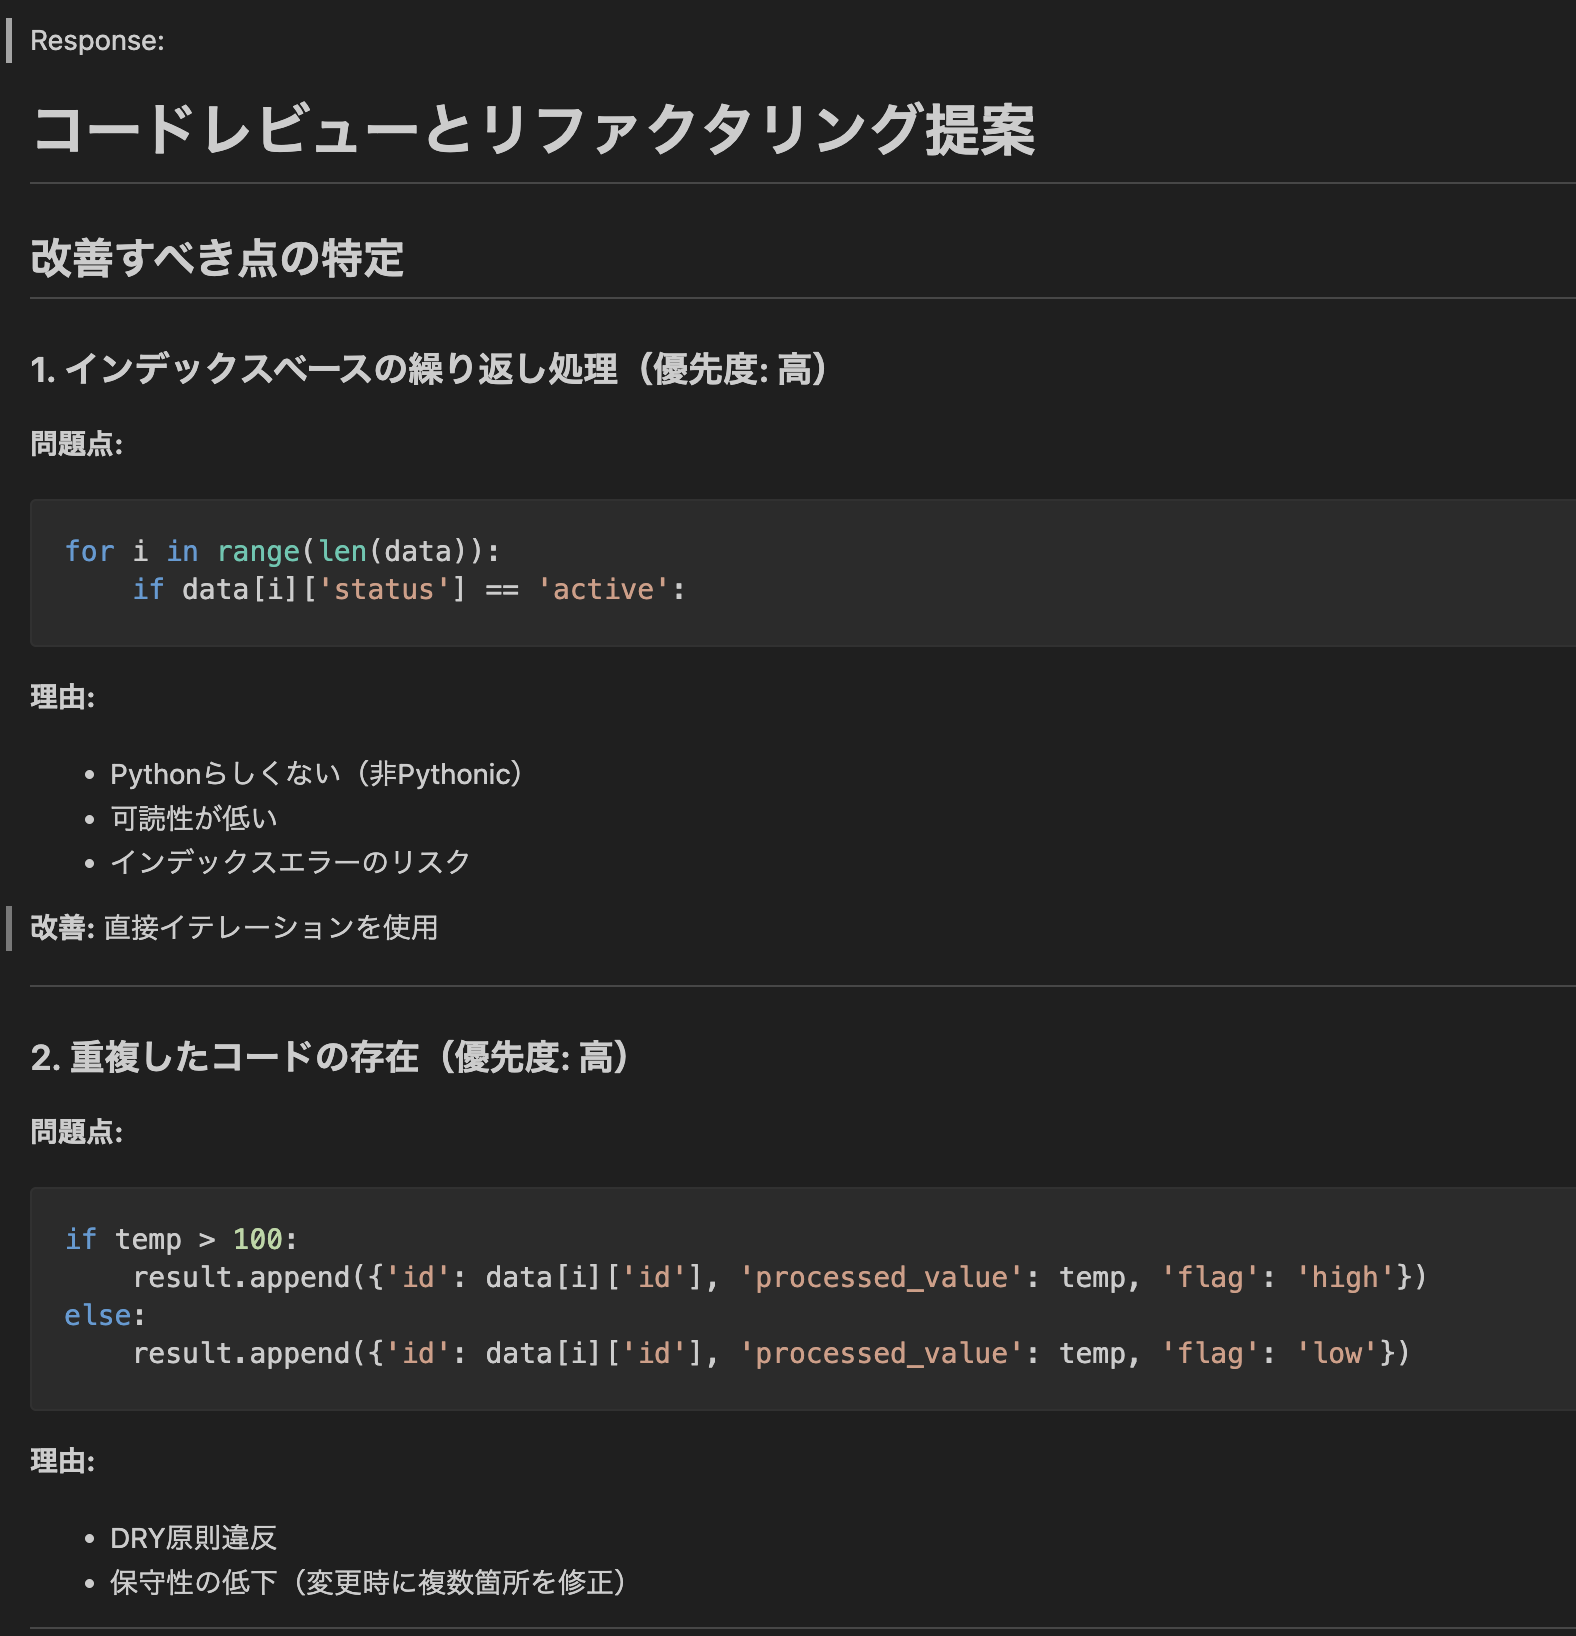
Task: Click the 'インデックスエラーのリスク' bullet
Action: (290, 862)
